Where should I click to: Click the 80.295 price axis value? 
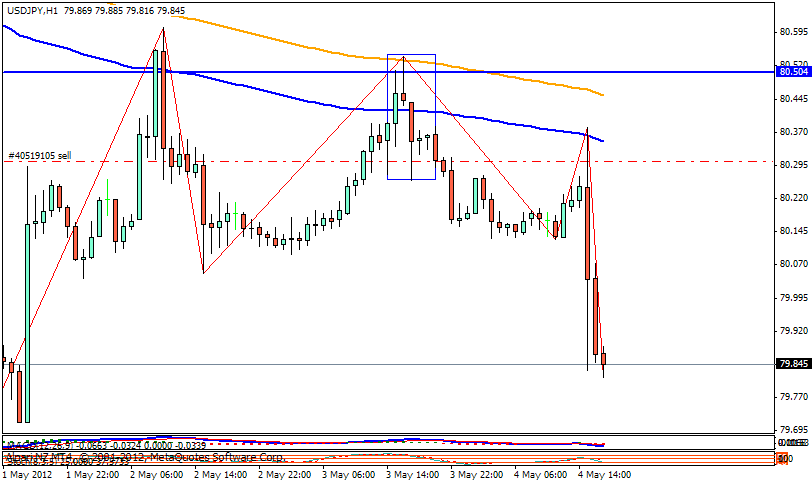click(x=794, y=165)
